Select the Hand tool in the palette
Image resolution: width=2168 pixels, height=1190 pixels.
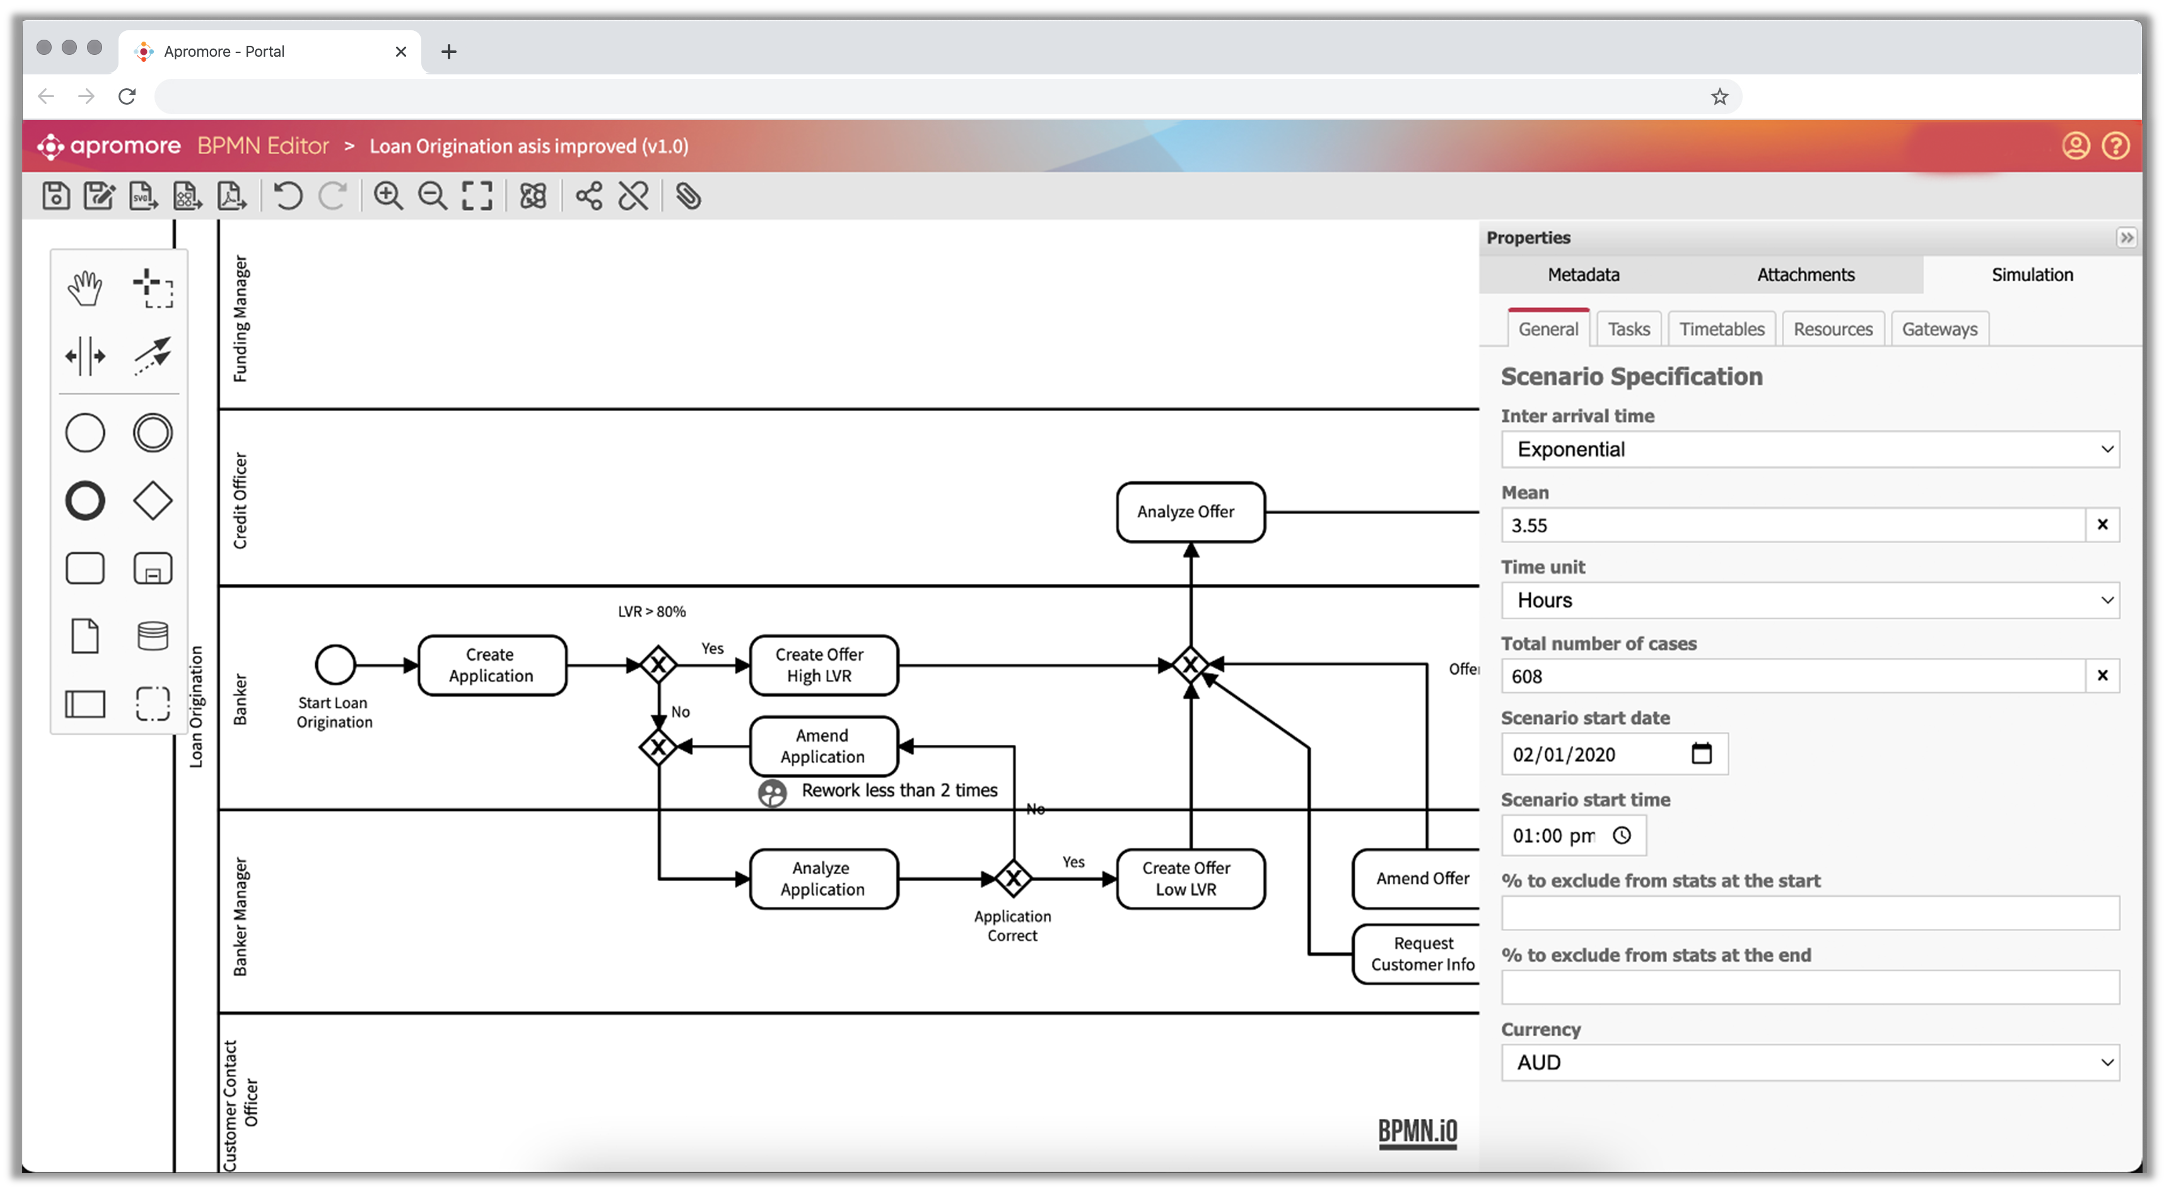pyautogui.click(x=85, y=286)
